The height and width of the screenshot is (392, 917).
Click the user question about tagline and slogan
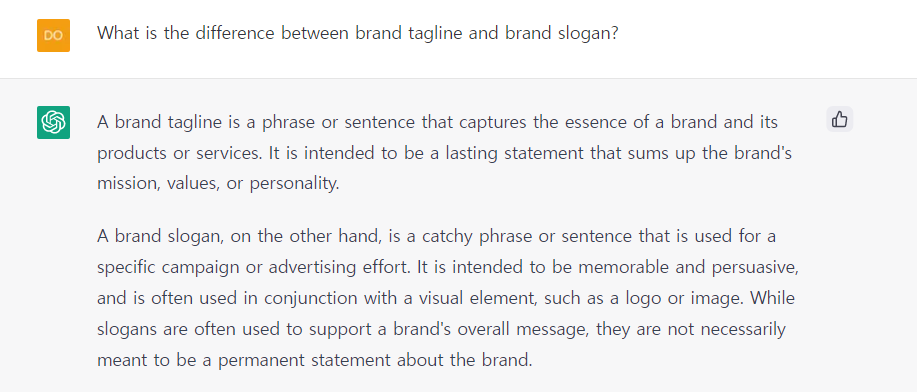pyautogui.click(x=357, y=33)
